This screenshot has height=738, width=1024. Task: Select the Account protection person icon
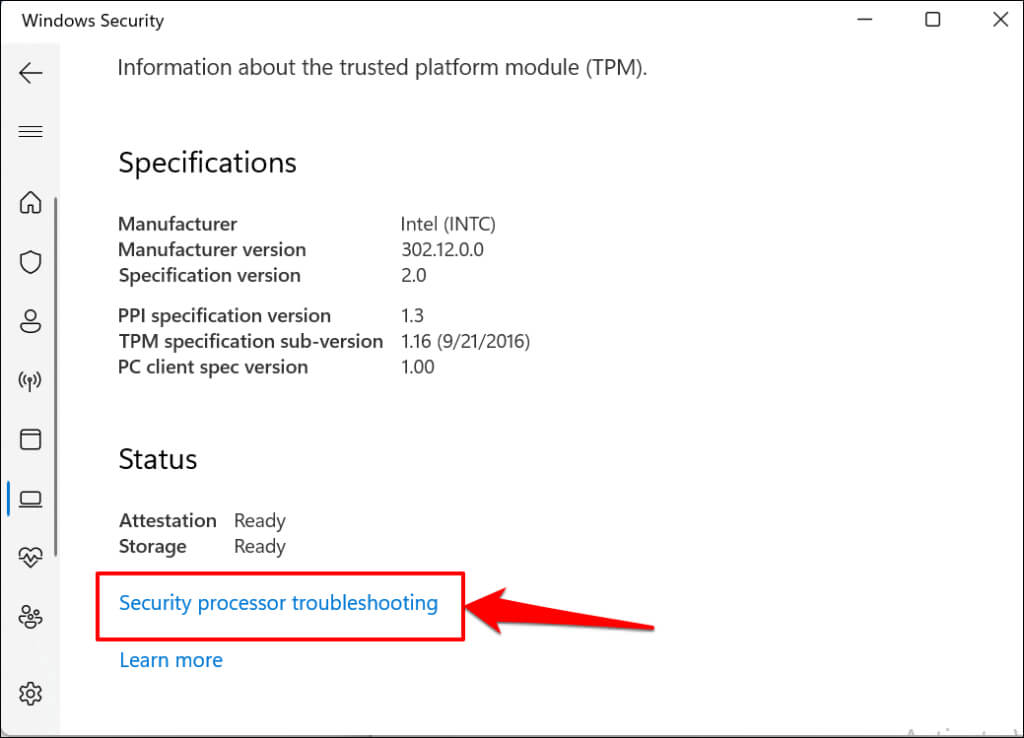(31, 321)
